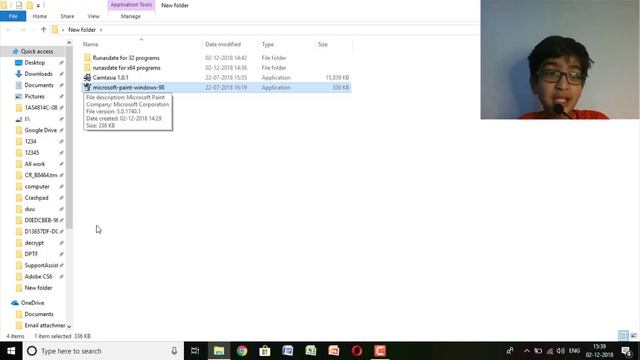Open the computer folder in sidebar

37,187
